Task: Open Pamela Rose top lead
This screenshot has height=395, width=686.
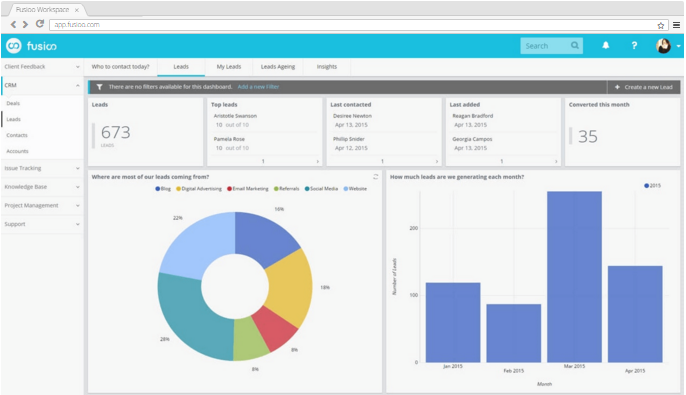Action: [229, 139]
